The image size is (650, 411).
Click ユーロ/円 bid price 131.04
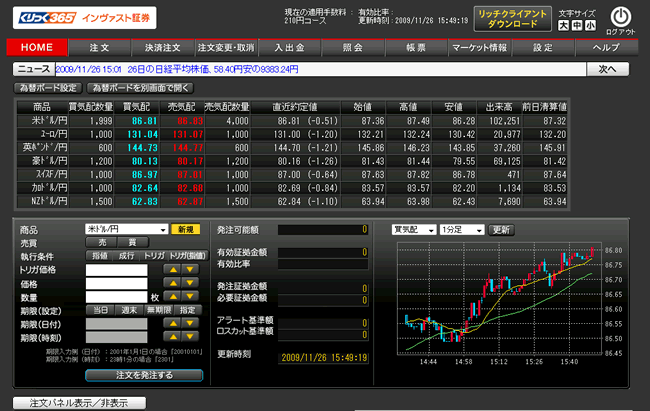tap(143, 134)
